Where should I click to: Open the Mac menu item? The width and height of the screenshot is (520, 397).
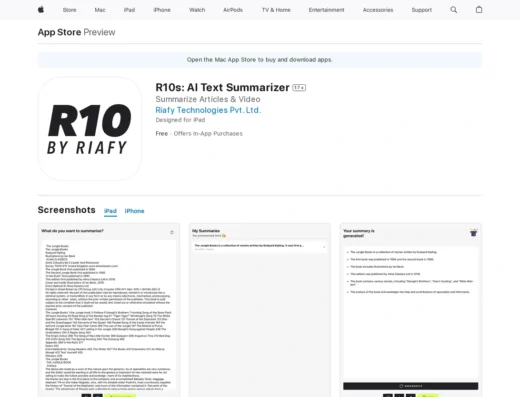[100, 10]
